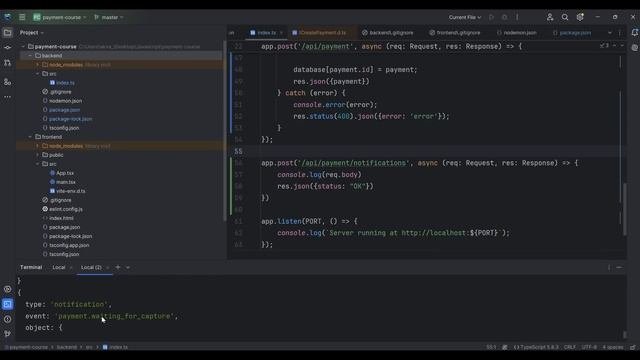Select the Local terminal tab
This screenshot has height=360, width=640.
pos(59,268)
